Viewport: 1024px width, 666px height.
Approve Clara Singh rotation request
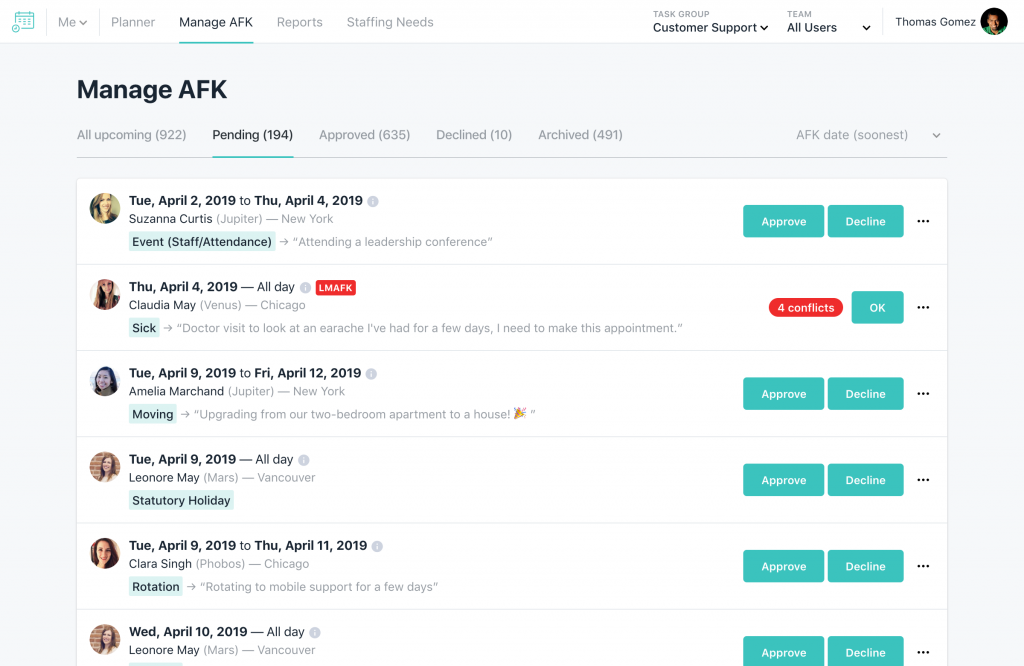(783, 566)
